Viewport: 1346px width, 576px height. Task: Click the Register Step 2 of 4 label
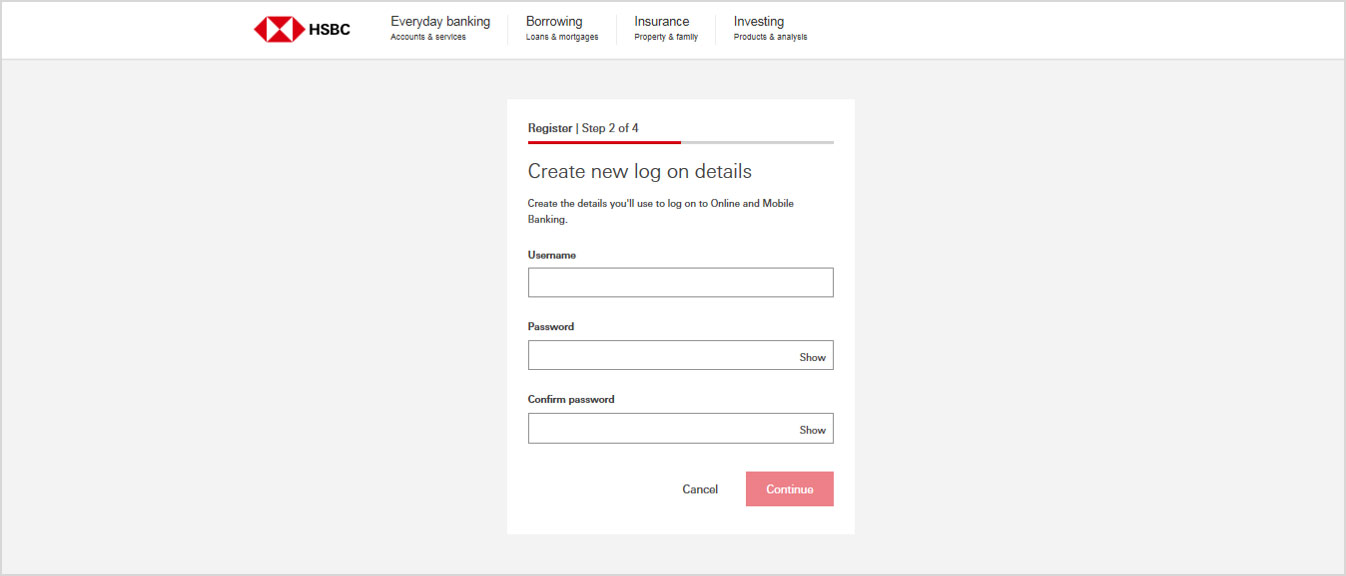[583, 128]
